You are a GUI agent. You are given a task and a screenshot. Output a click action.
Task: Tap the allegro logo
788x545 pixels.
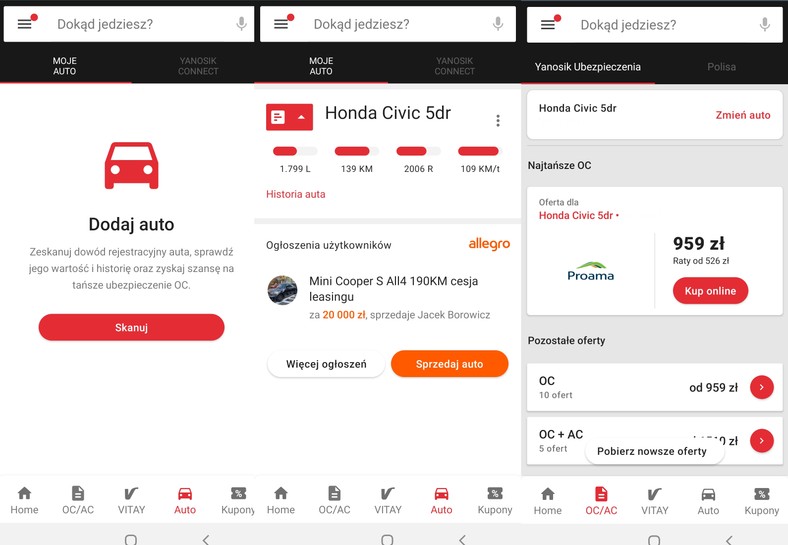coord(489,244)
